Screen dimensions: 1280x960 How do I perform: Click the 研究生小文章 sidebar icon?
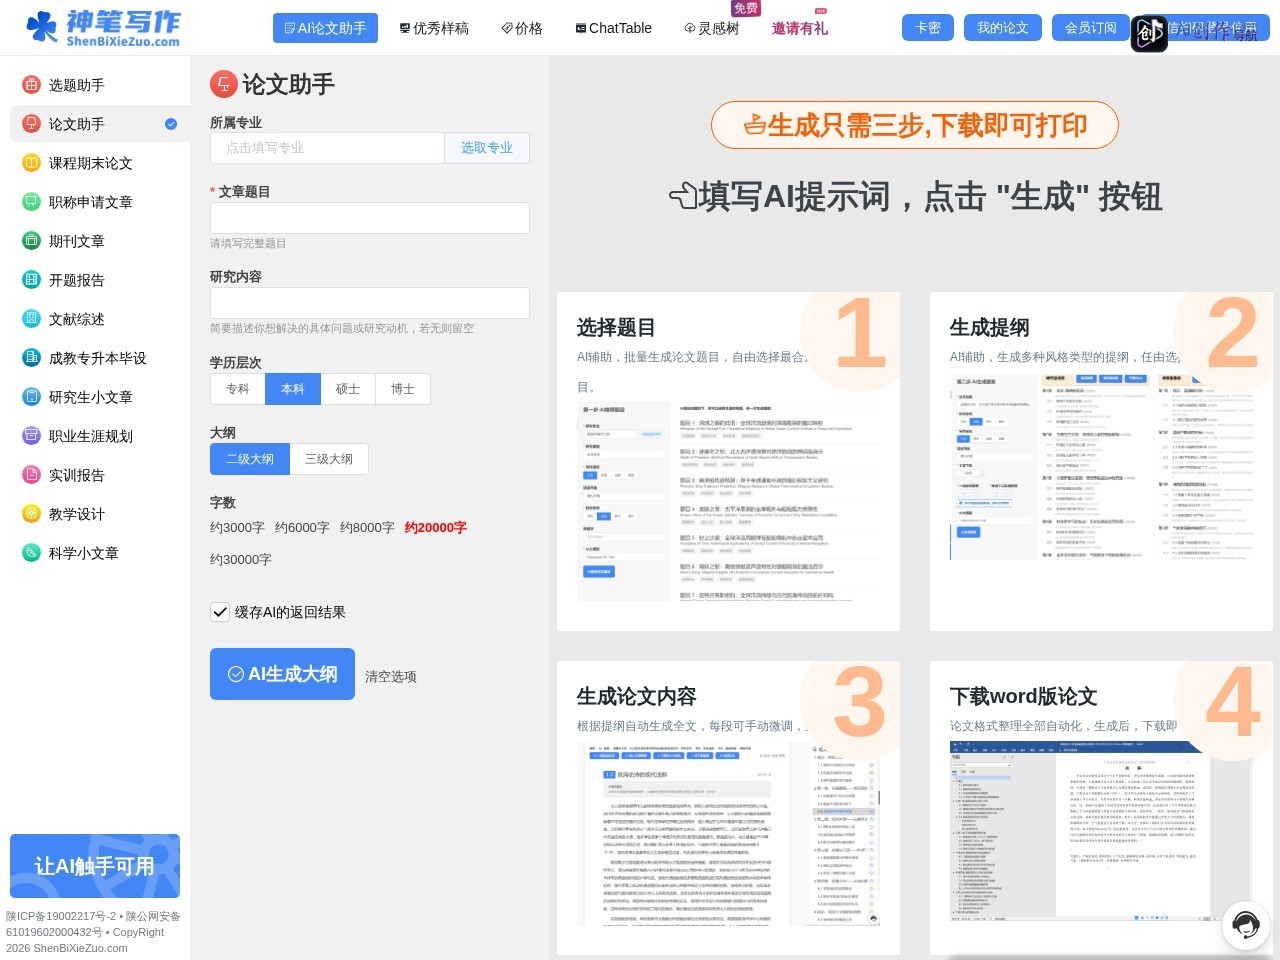[31, 397]
